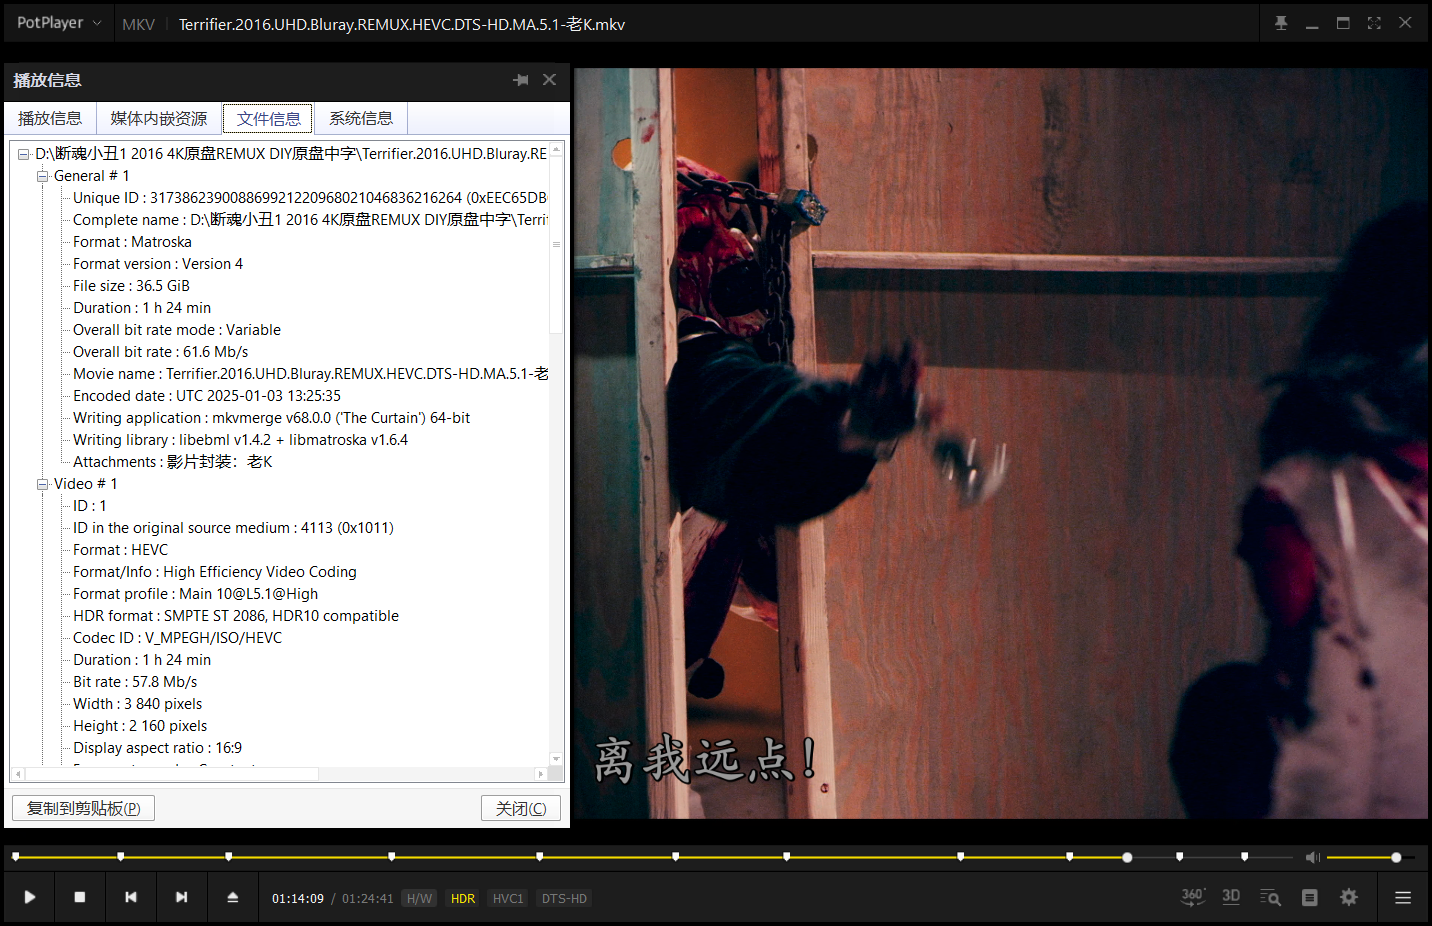
Task: Click the volume slider handle
Action: [1396, 857]
